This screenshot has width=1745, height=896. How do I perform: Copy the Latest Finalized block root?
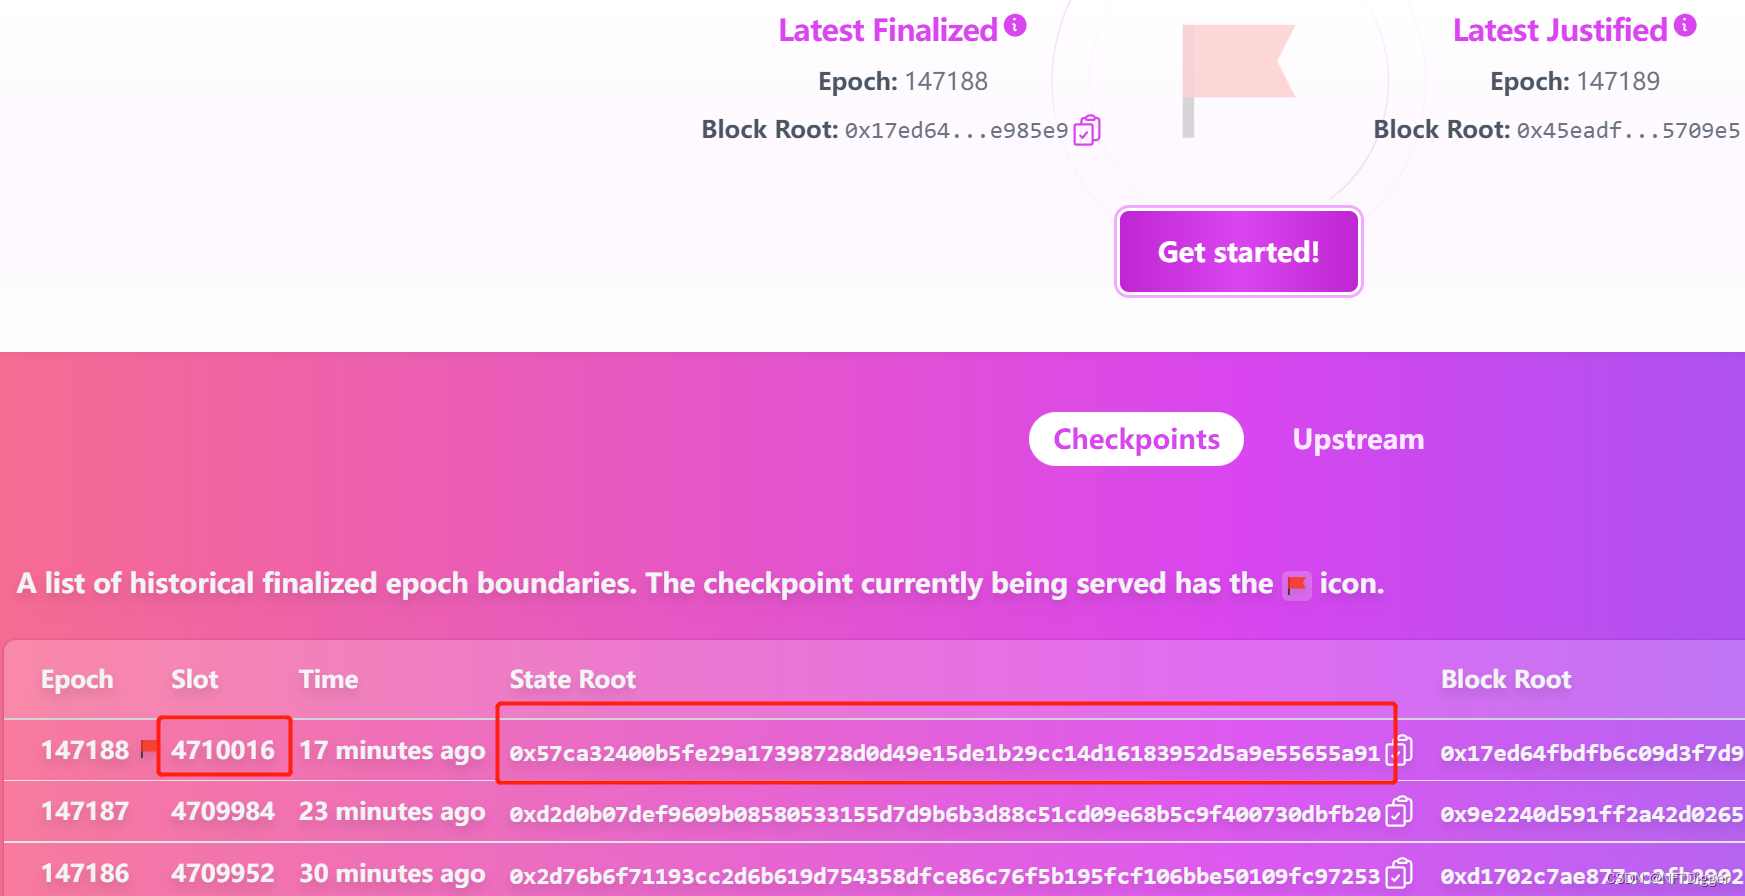click(x=1086, y=130)
